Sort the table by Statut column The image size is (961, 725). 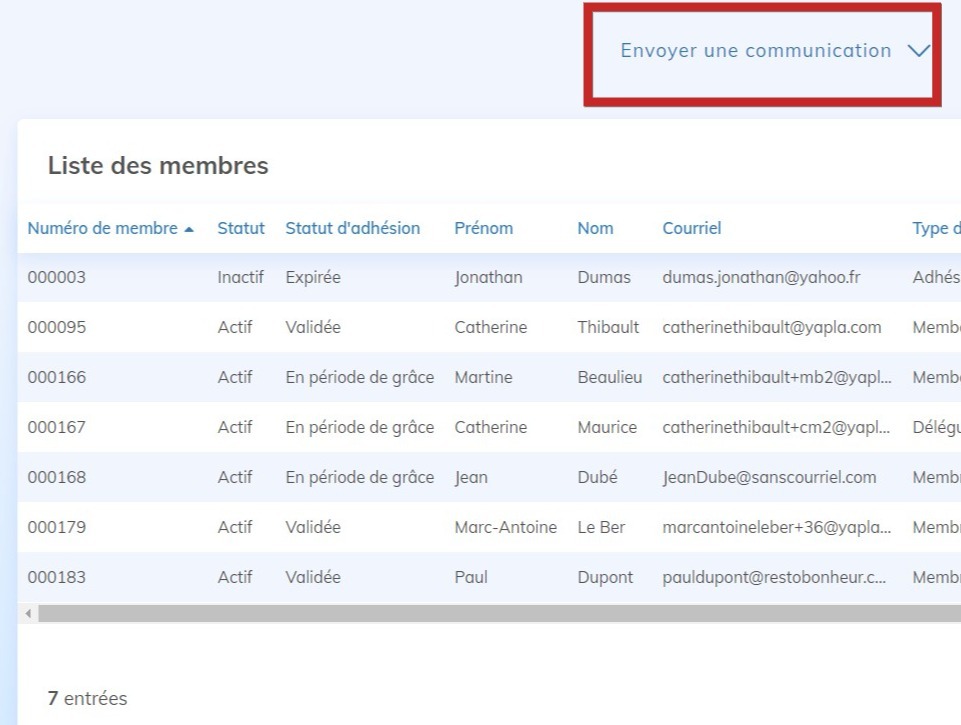pos(240,228)
